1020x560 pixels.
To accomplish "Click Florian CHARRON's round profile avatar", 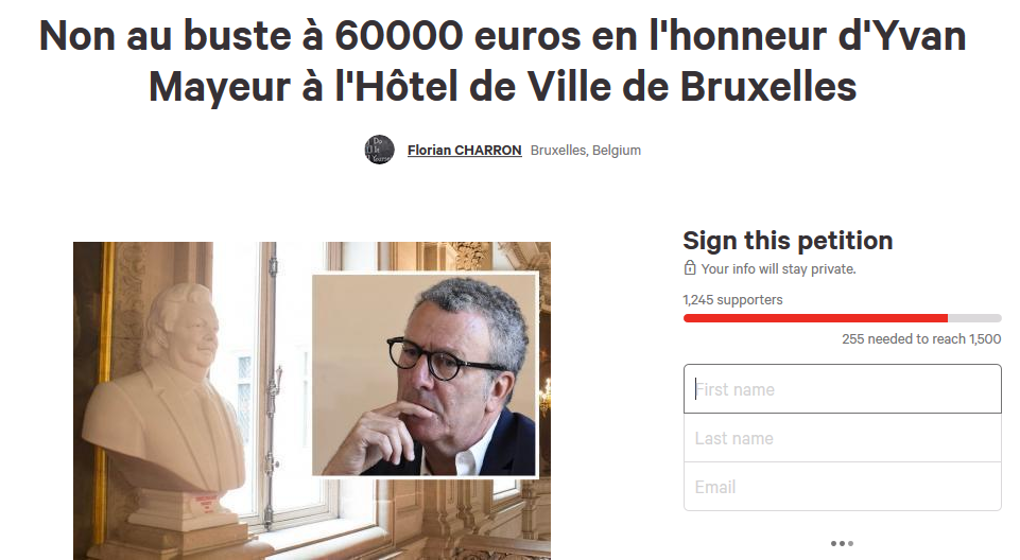I will tap(379, 150).
